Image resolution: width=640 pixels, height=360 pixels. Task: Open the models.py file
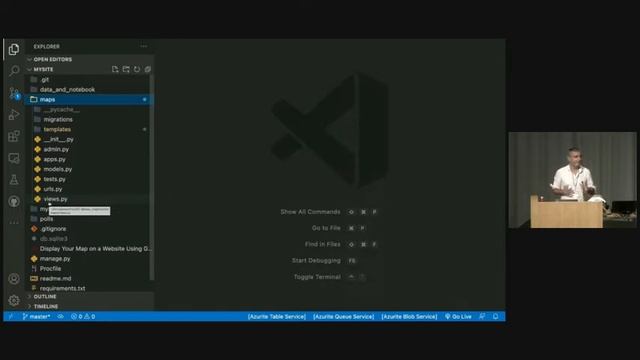click(88, 169)
